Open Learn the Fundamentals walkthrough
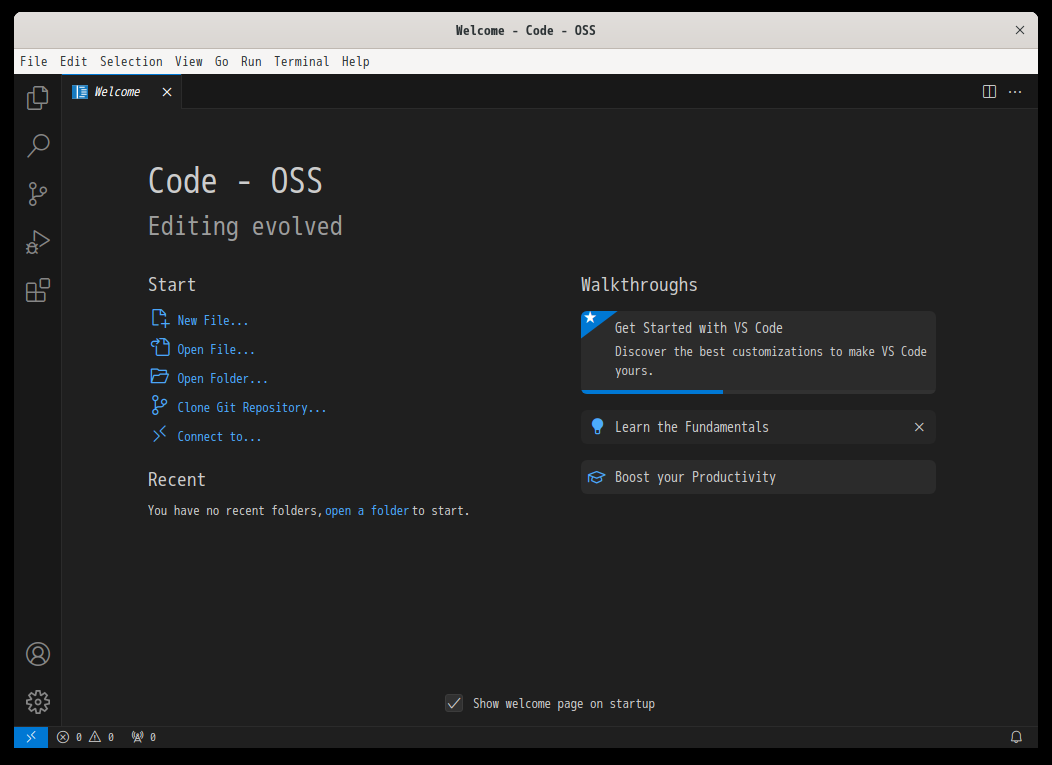This screenshot has height=765, width=1052. pos(758,427)
